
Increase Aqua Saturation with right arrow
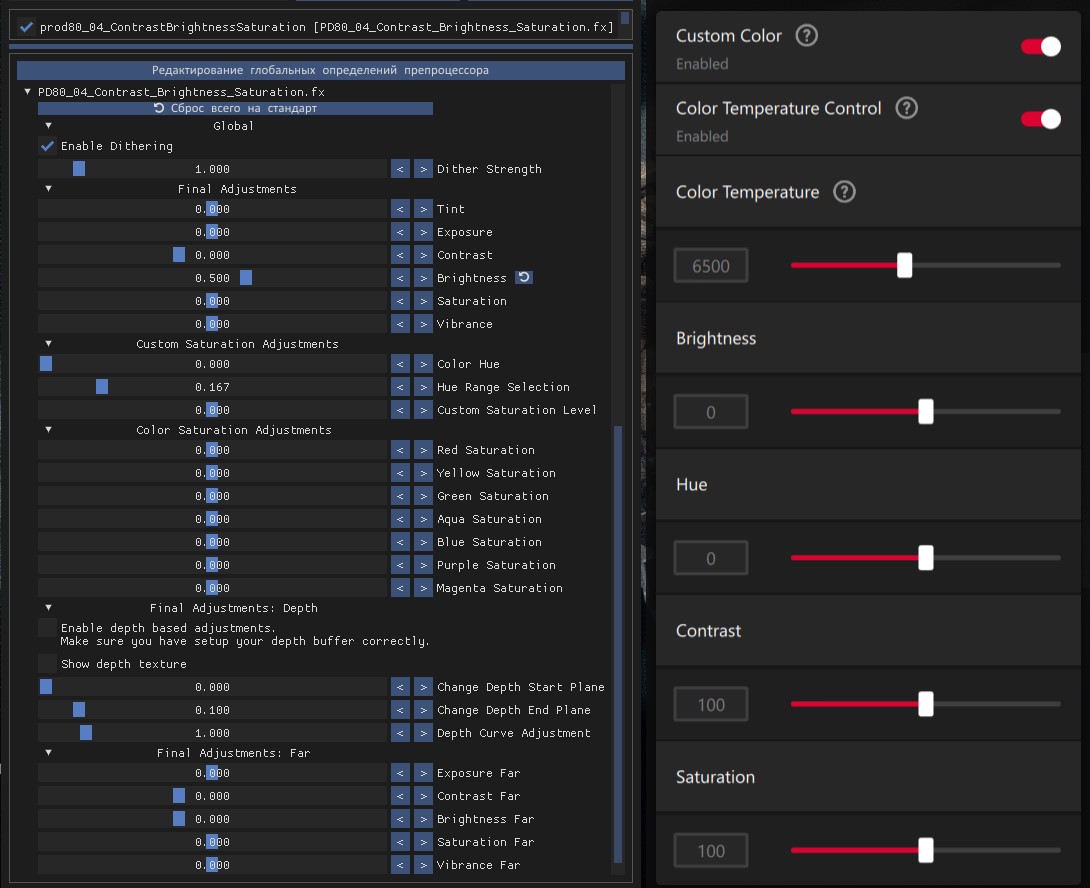423,519
